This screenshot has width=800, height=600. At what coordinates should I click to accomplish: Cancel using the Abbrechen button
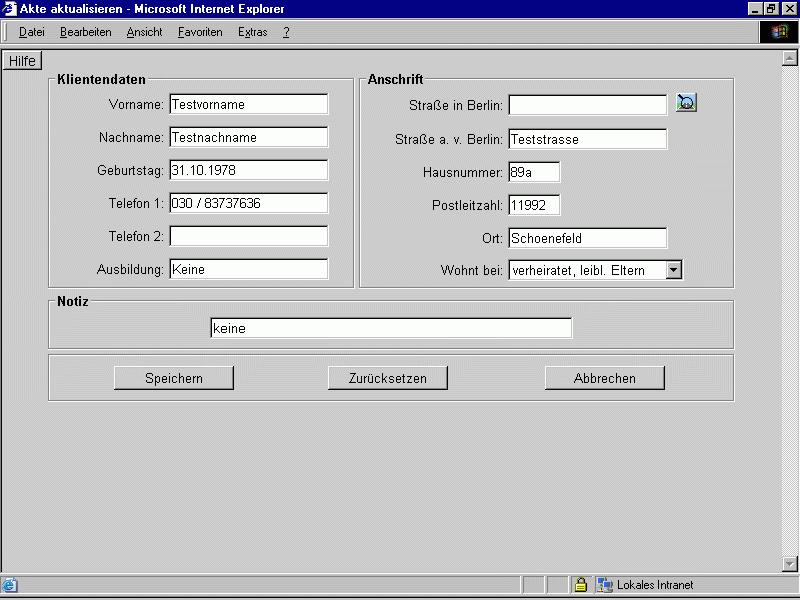(x=604, y=378)
